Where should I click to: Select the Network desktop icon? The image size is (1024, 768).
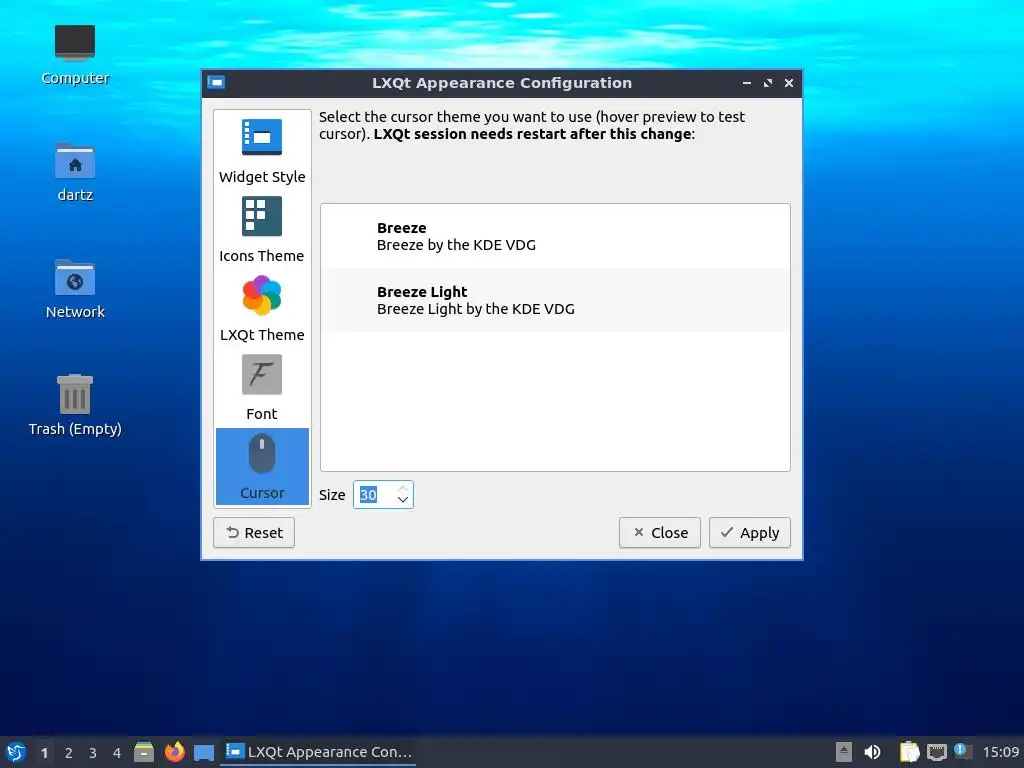coord(75,289)
